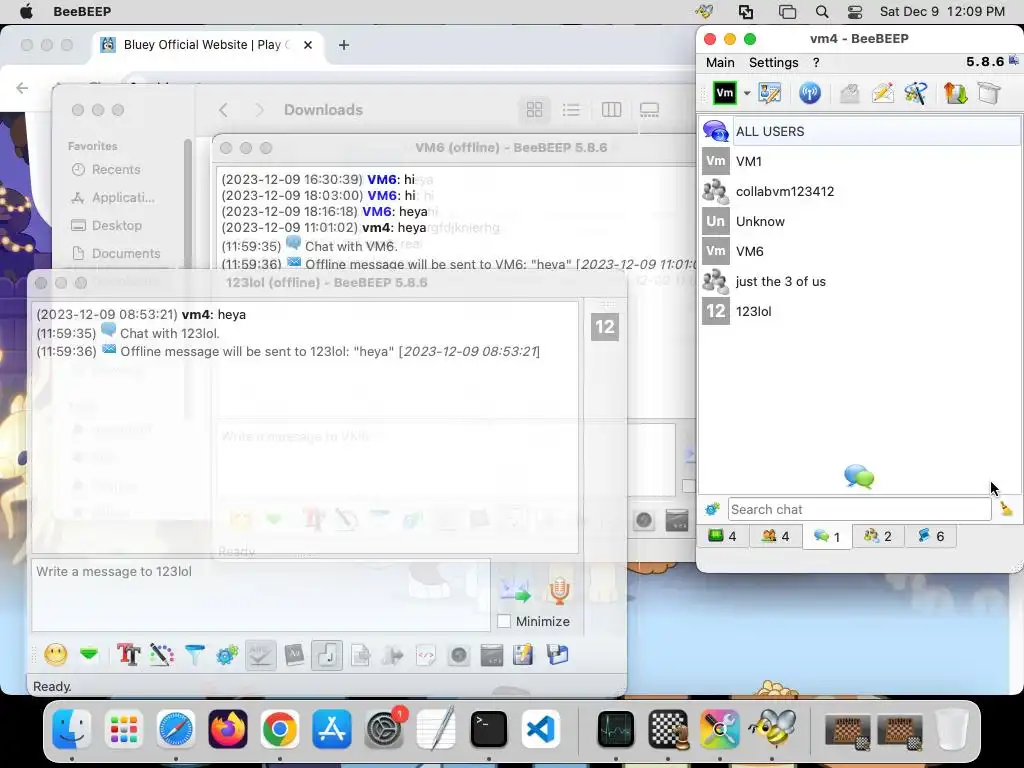Open chat settings gears in 123lol toolbar
Image resolution: width=1024 pixels, height=768 pixels.
[x=227, y=654]
